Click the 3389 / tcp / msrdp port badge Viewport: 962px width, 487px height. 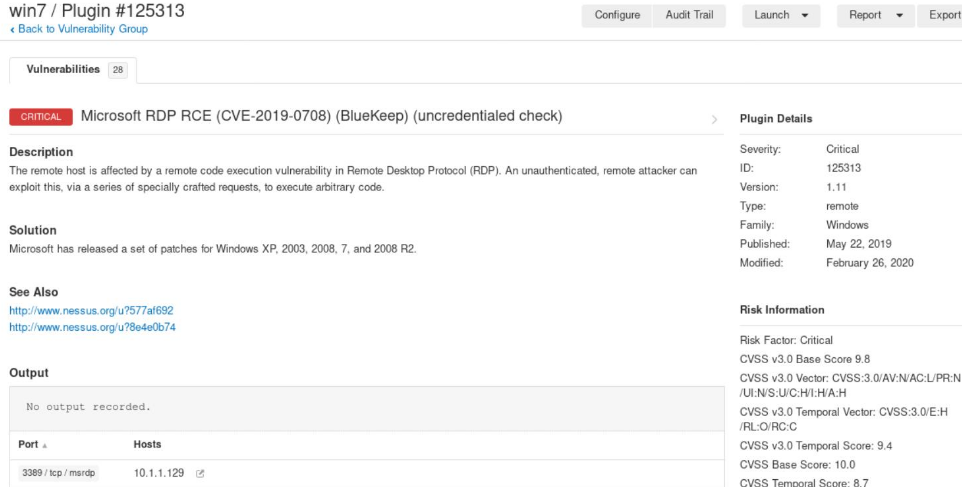(x=57, y=472)
